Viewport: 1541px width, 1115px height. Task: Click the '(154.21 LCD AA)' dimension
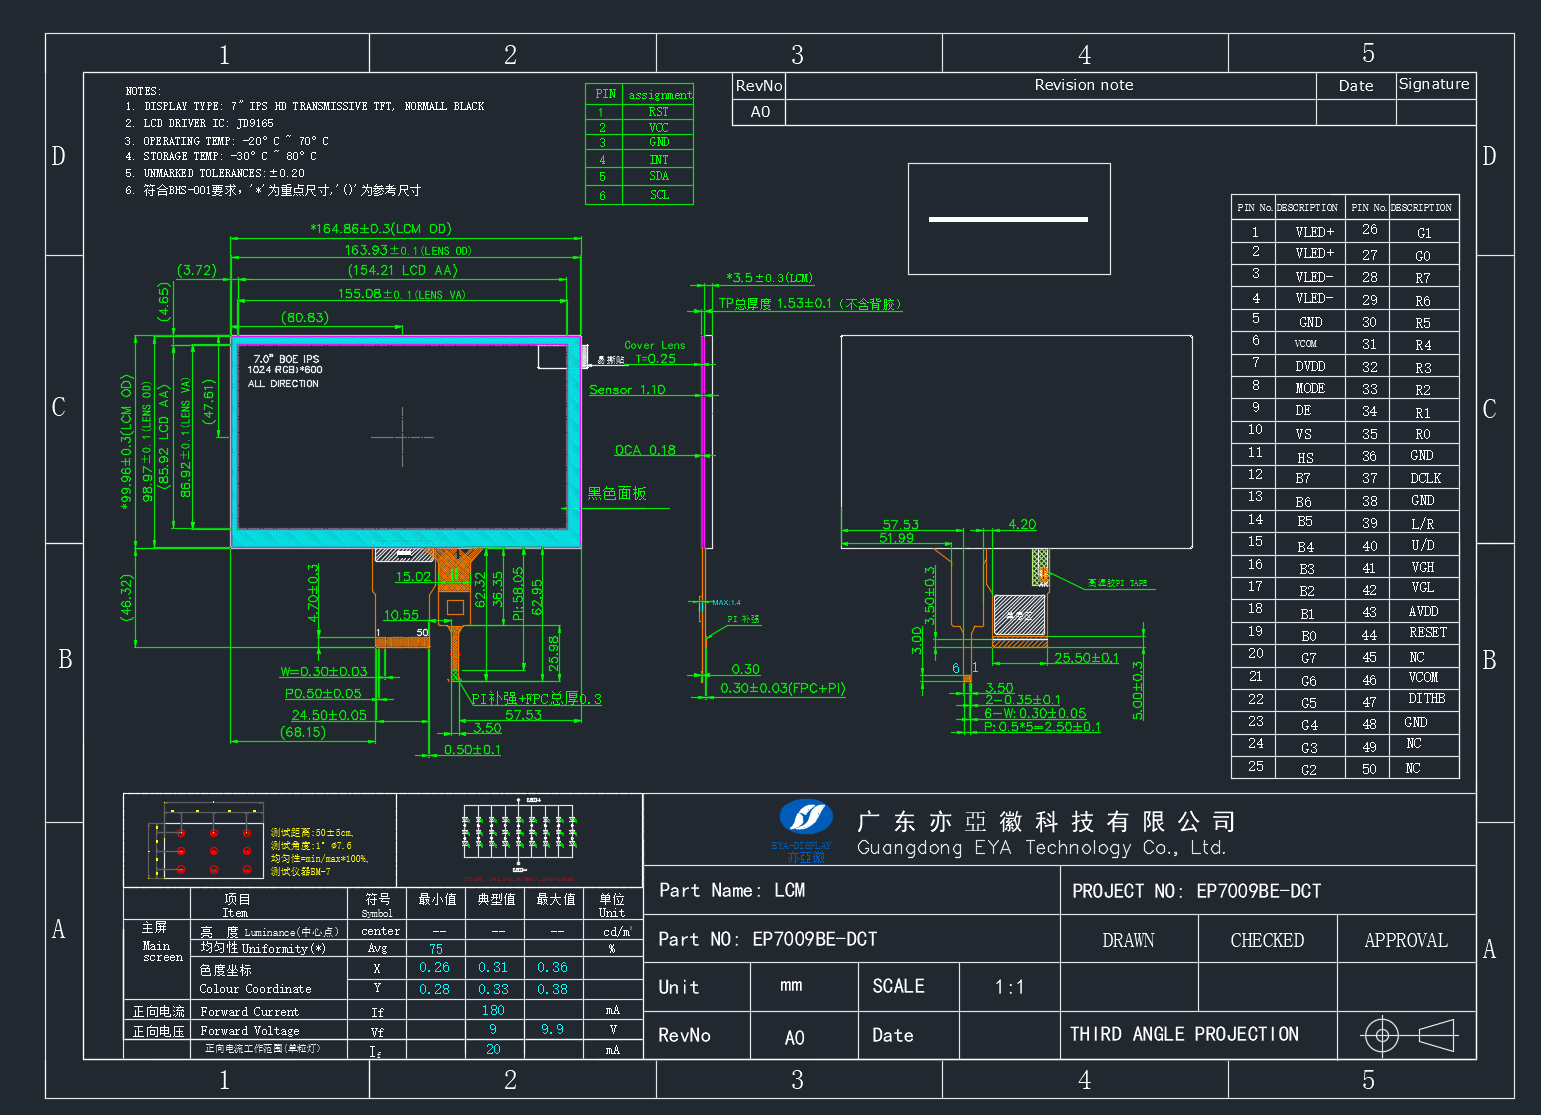tap(402, 270)
